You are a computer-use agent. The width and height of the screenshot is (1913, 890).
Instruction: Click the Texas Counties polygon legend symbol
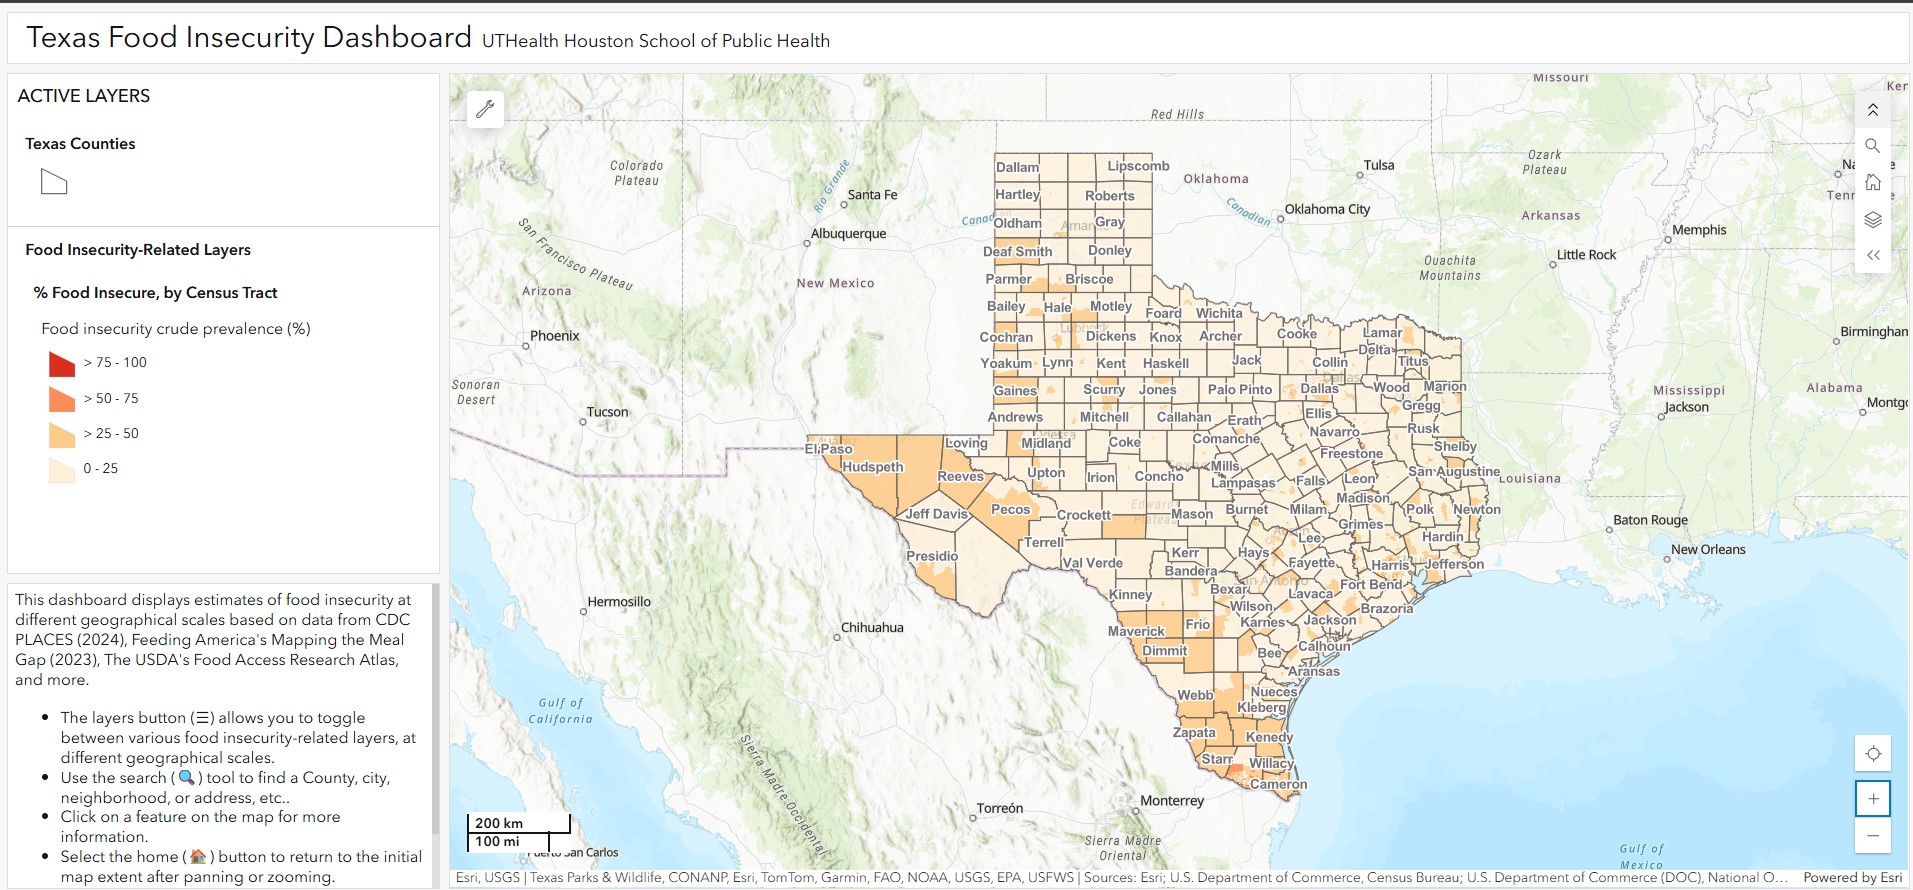(x=54, y=182)
